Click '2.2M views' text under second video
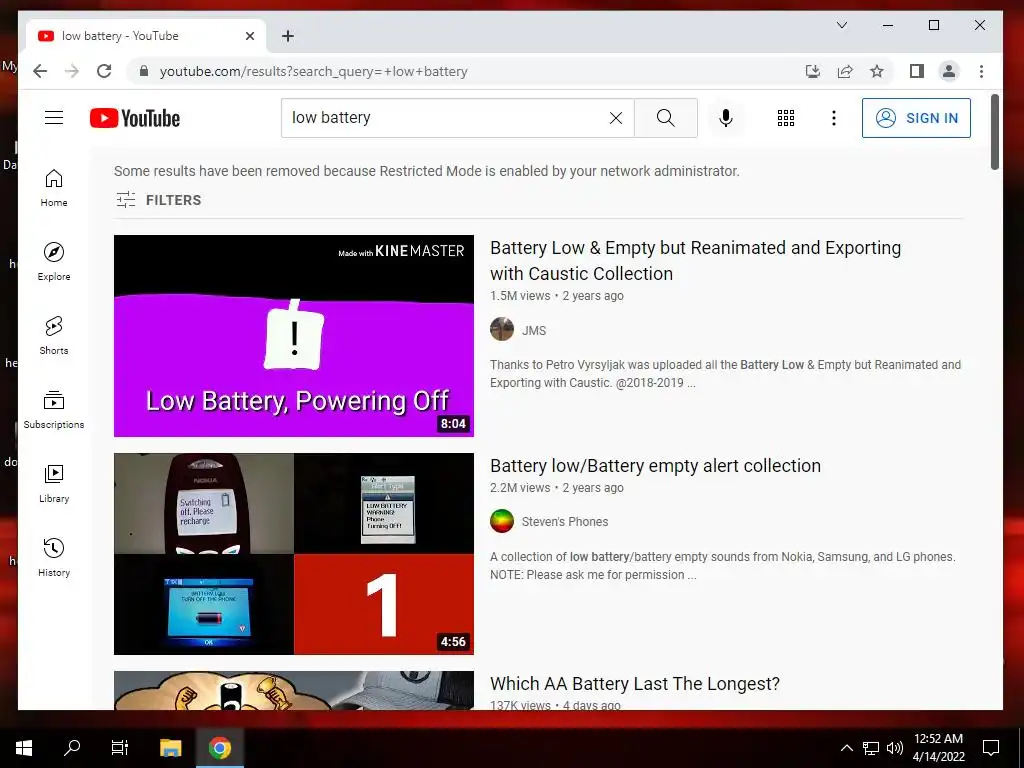1024x768 pixels. click(520, 488)
